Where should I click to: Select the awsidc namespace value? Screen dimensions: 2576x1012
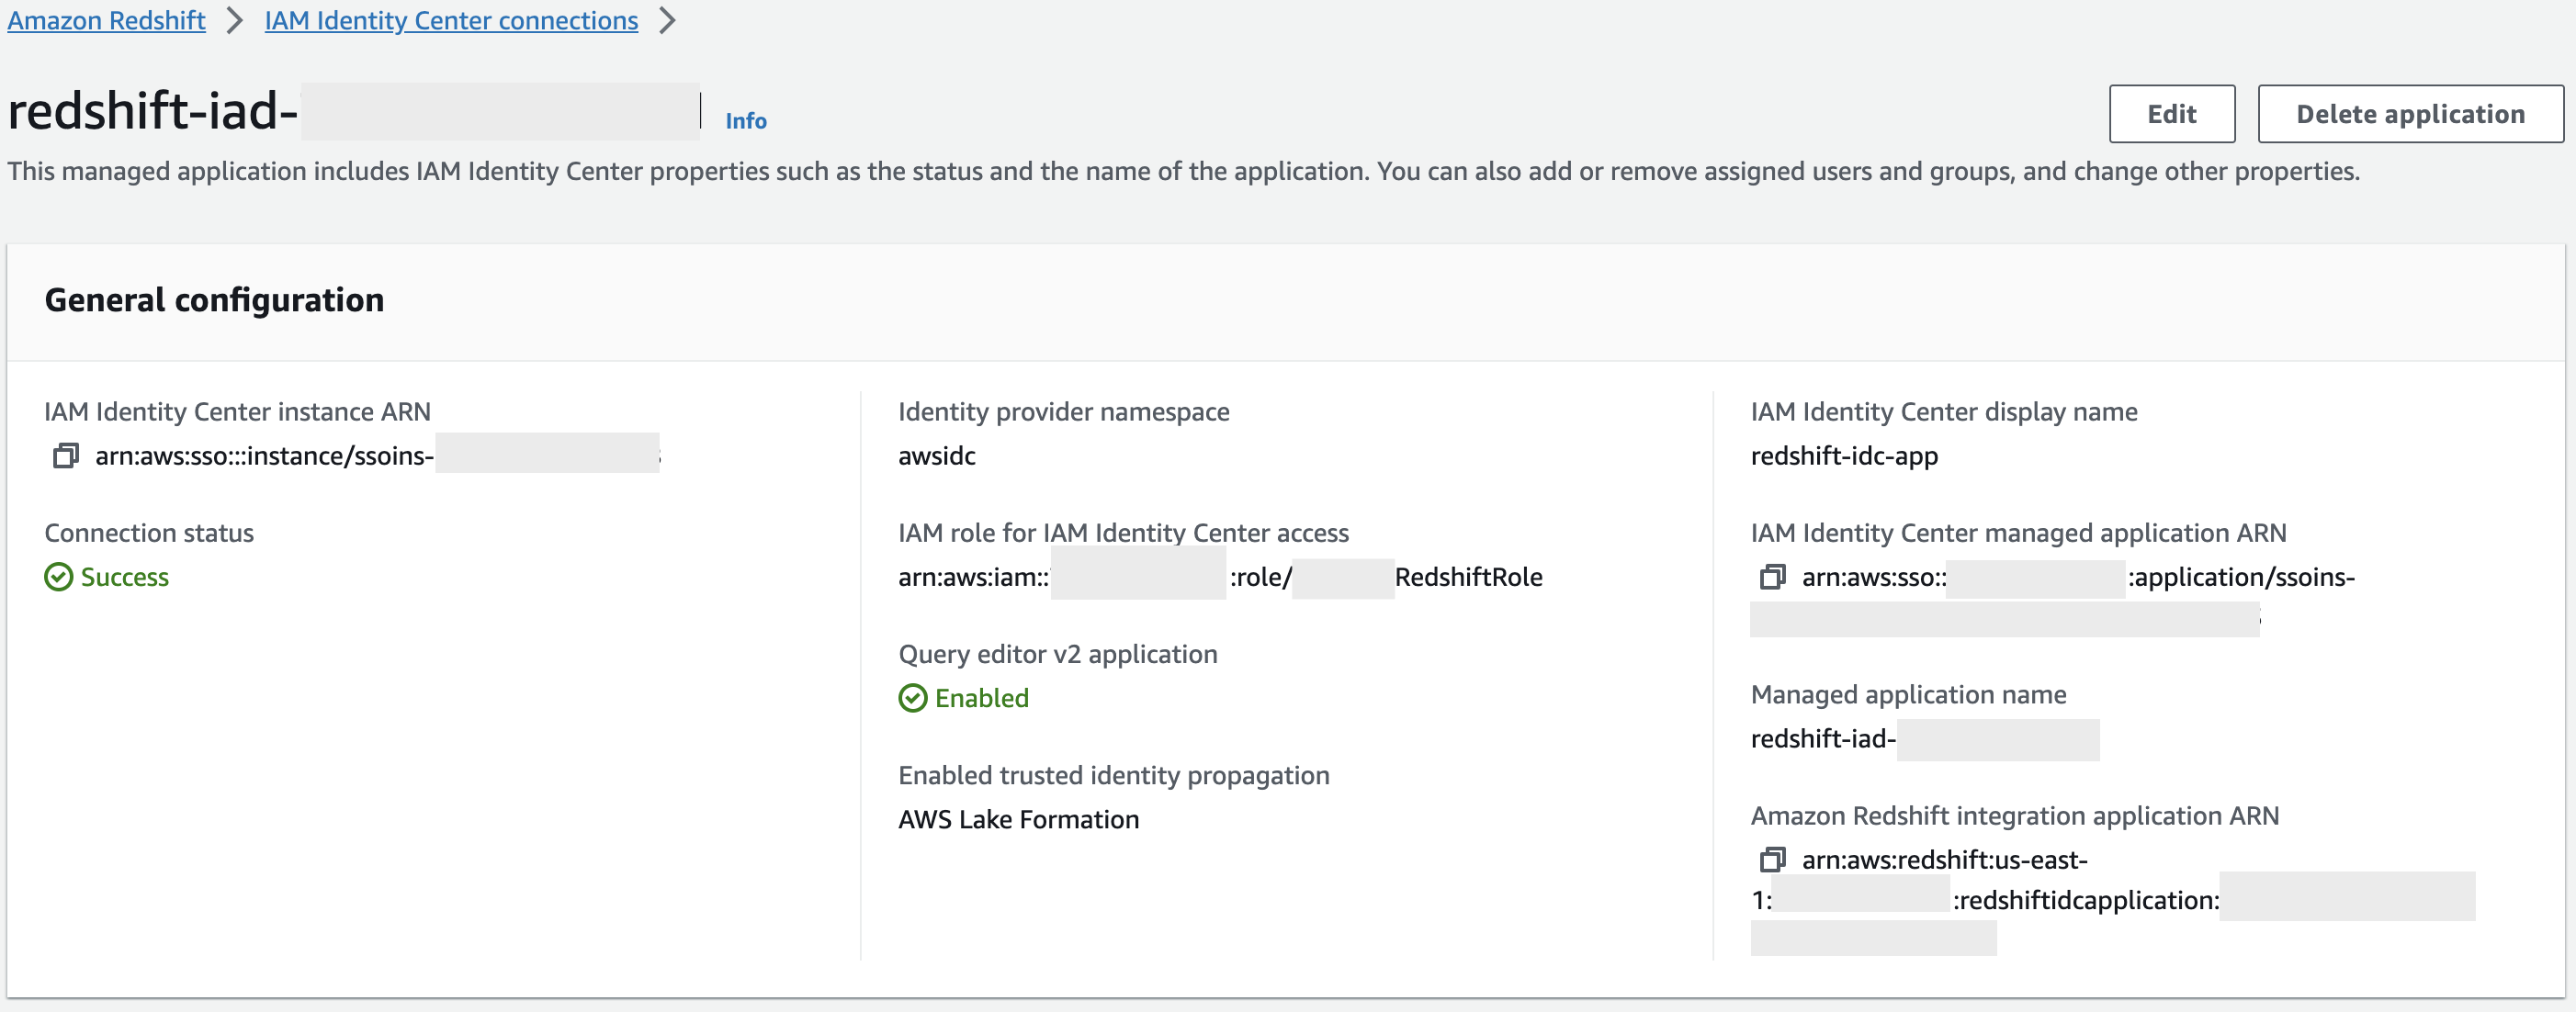click(936, 456)
